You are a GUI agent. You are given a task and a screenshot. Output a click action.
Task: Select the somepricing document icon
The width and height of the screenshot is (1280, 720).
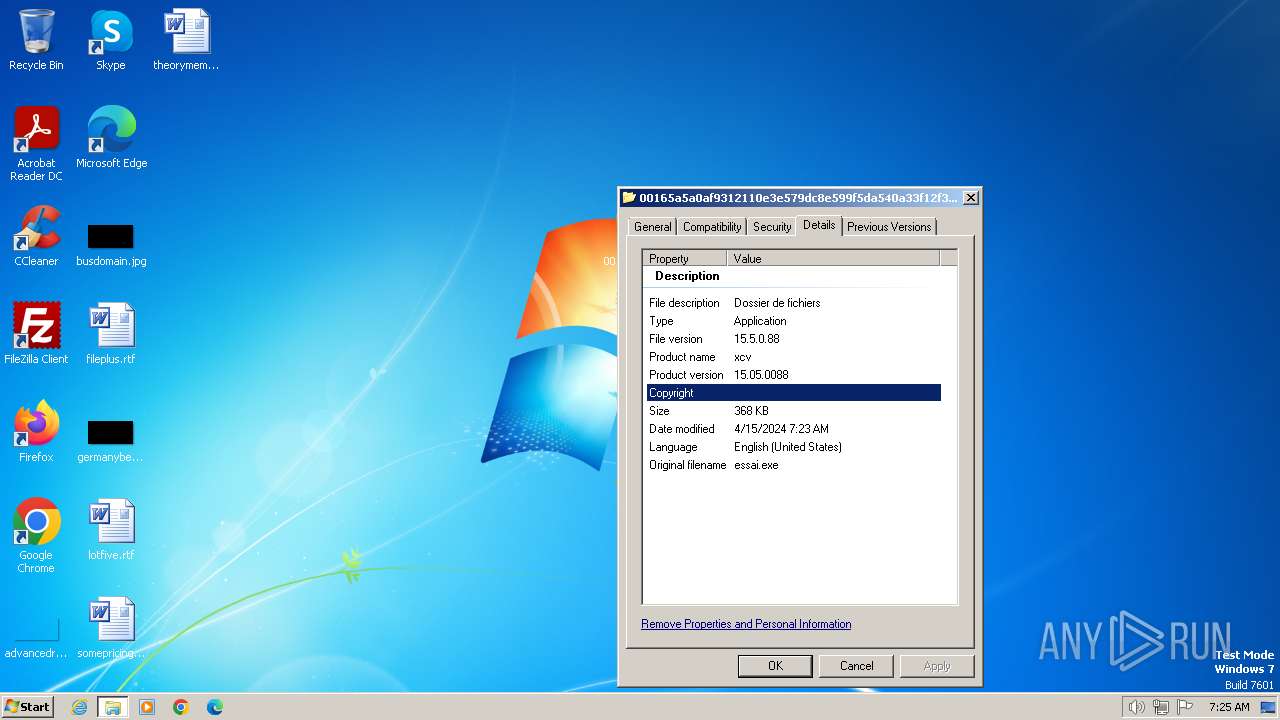(111, 628)
